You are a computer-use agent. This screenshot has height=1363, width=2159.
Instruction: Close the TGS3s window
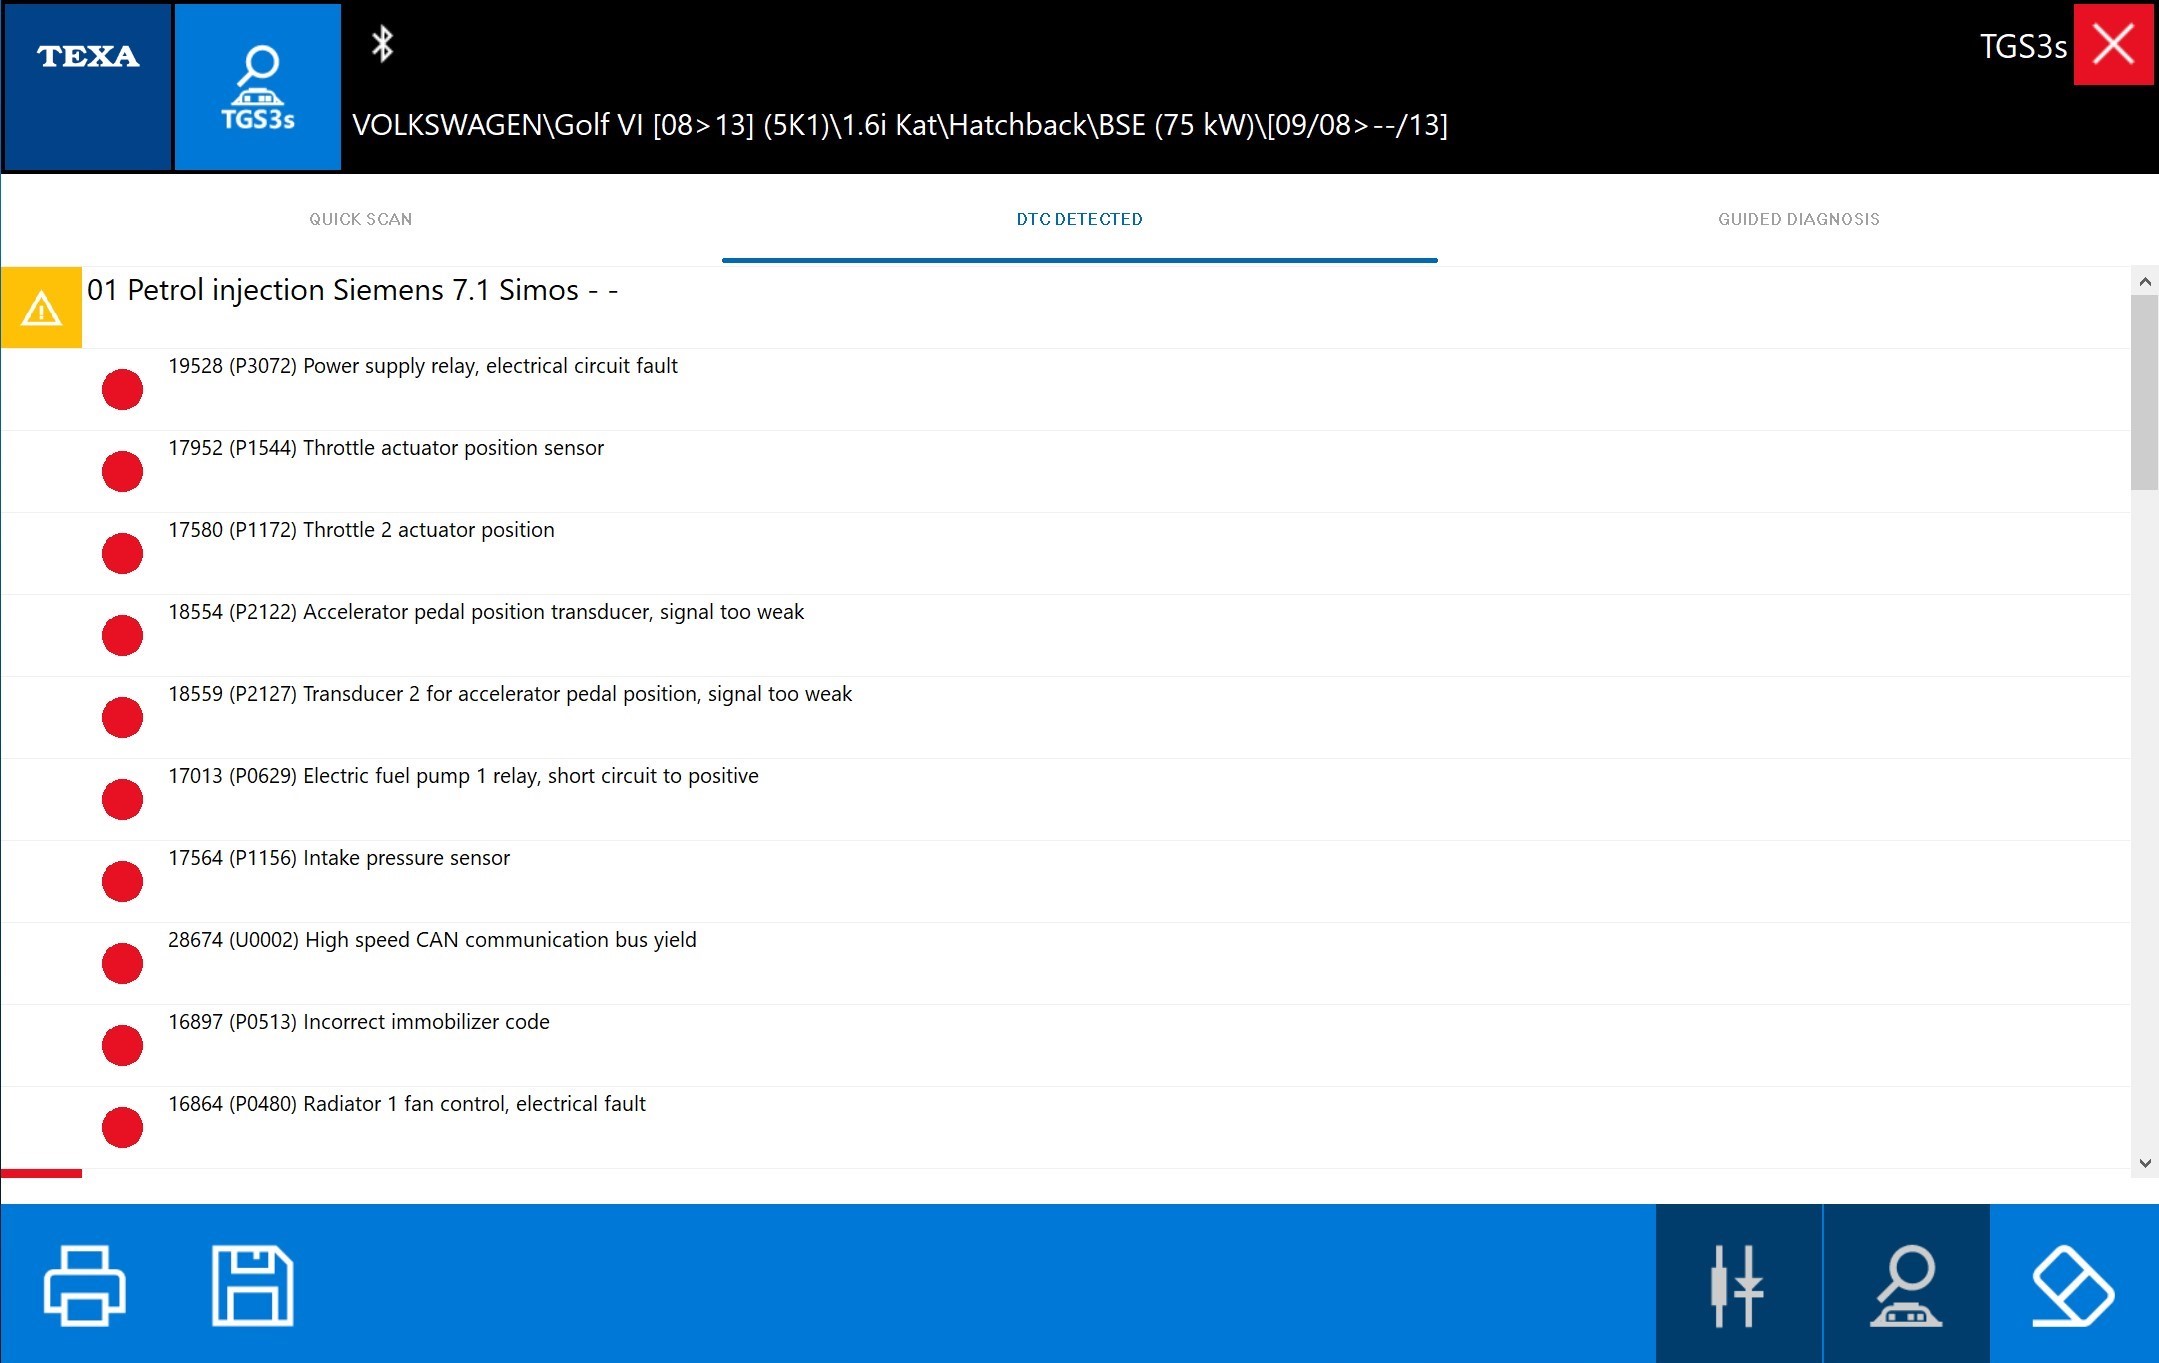2113,45
